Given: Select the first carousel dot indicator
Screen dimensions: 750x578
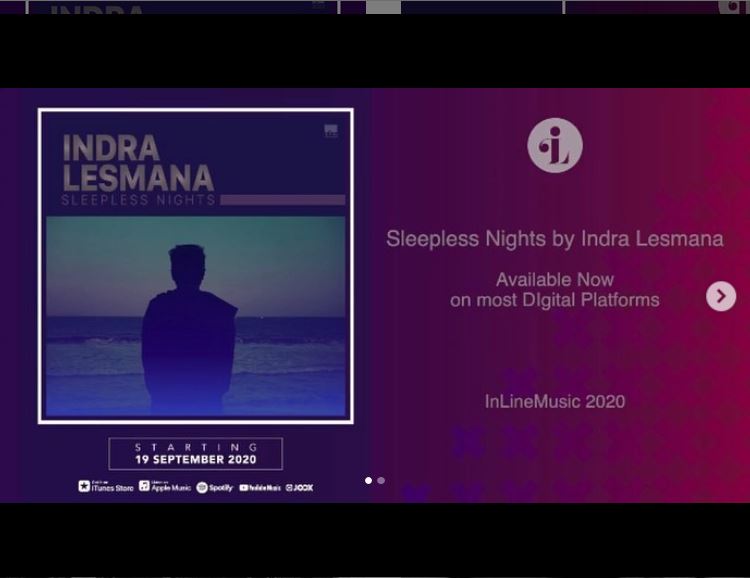Looking at the screenshot, I should [368, 480].
